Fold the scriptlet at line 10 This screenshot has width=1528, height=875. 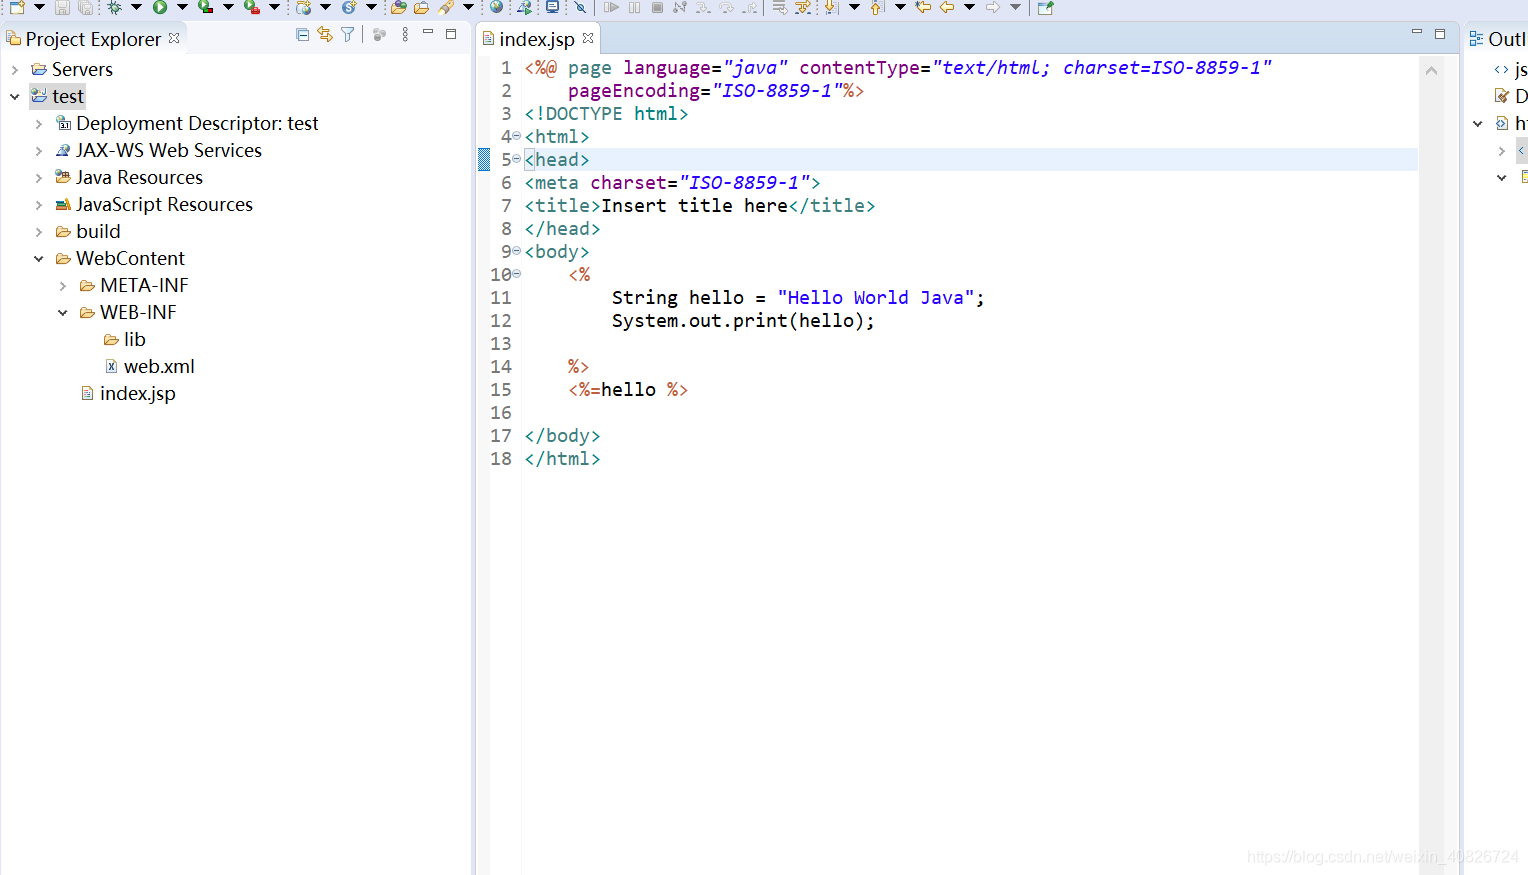(517, 274)
